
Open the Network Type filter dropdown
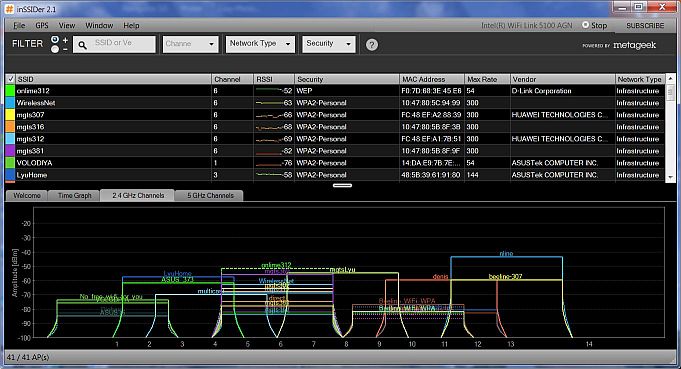coord(260,44)
